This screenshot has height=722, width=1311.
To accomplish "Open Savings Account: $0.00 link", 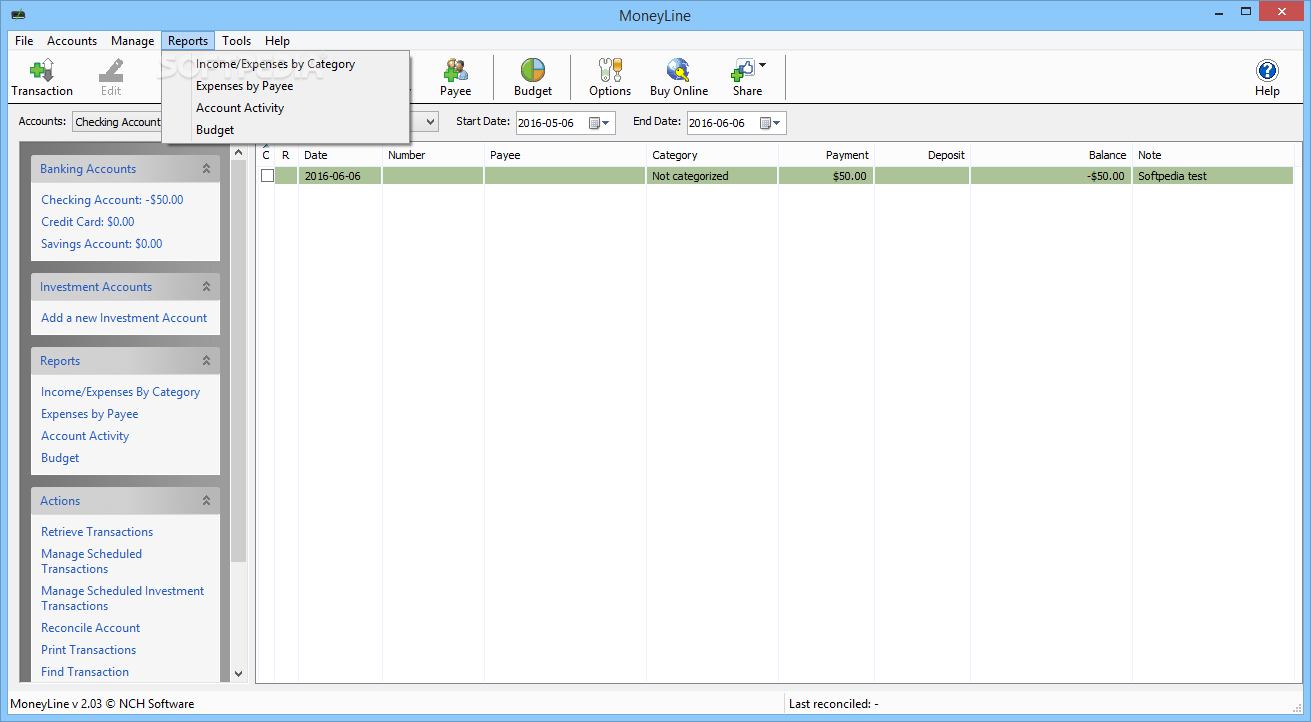I will [x=101, y=244].
